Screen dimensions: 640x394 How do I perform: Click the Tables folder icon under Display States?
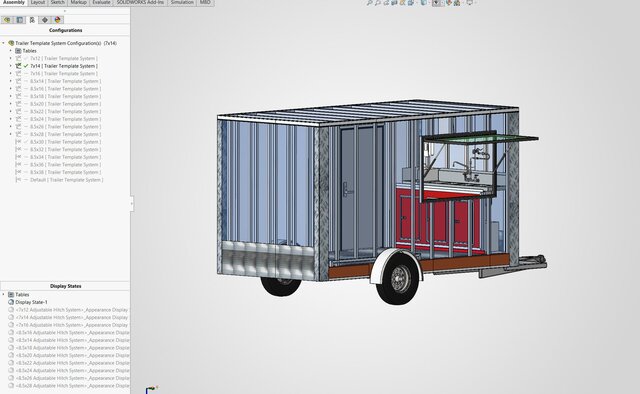pyautogui.click(x=11, y=294)
